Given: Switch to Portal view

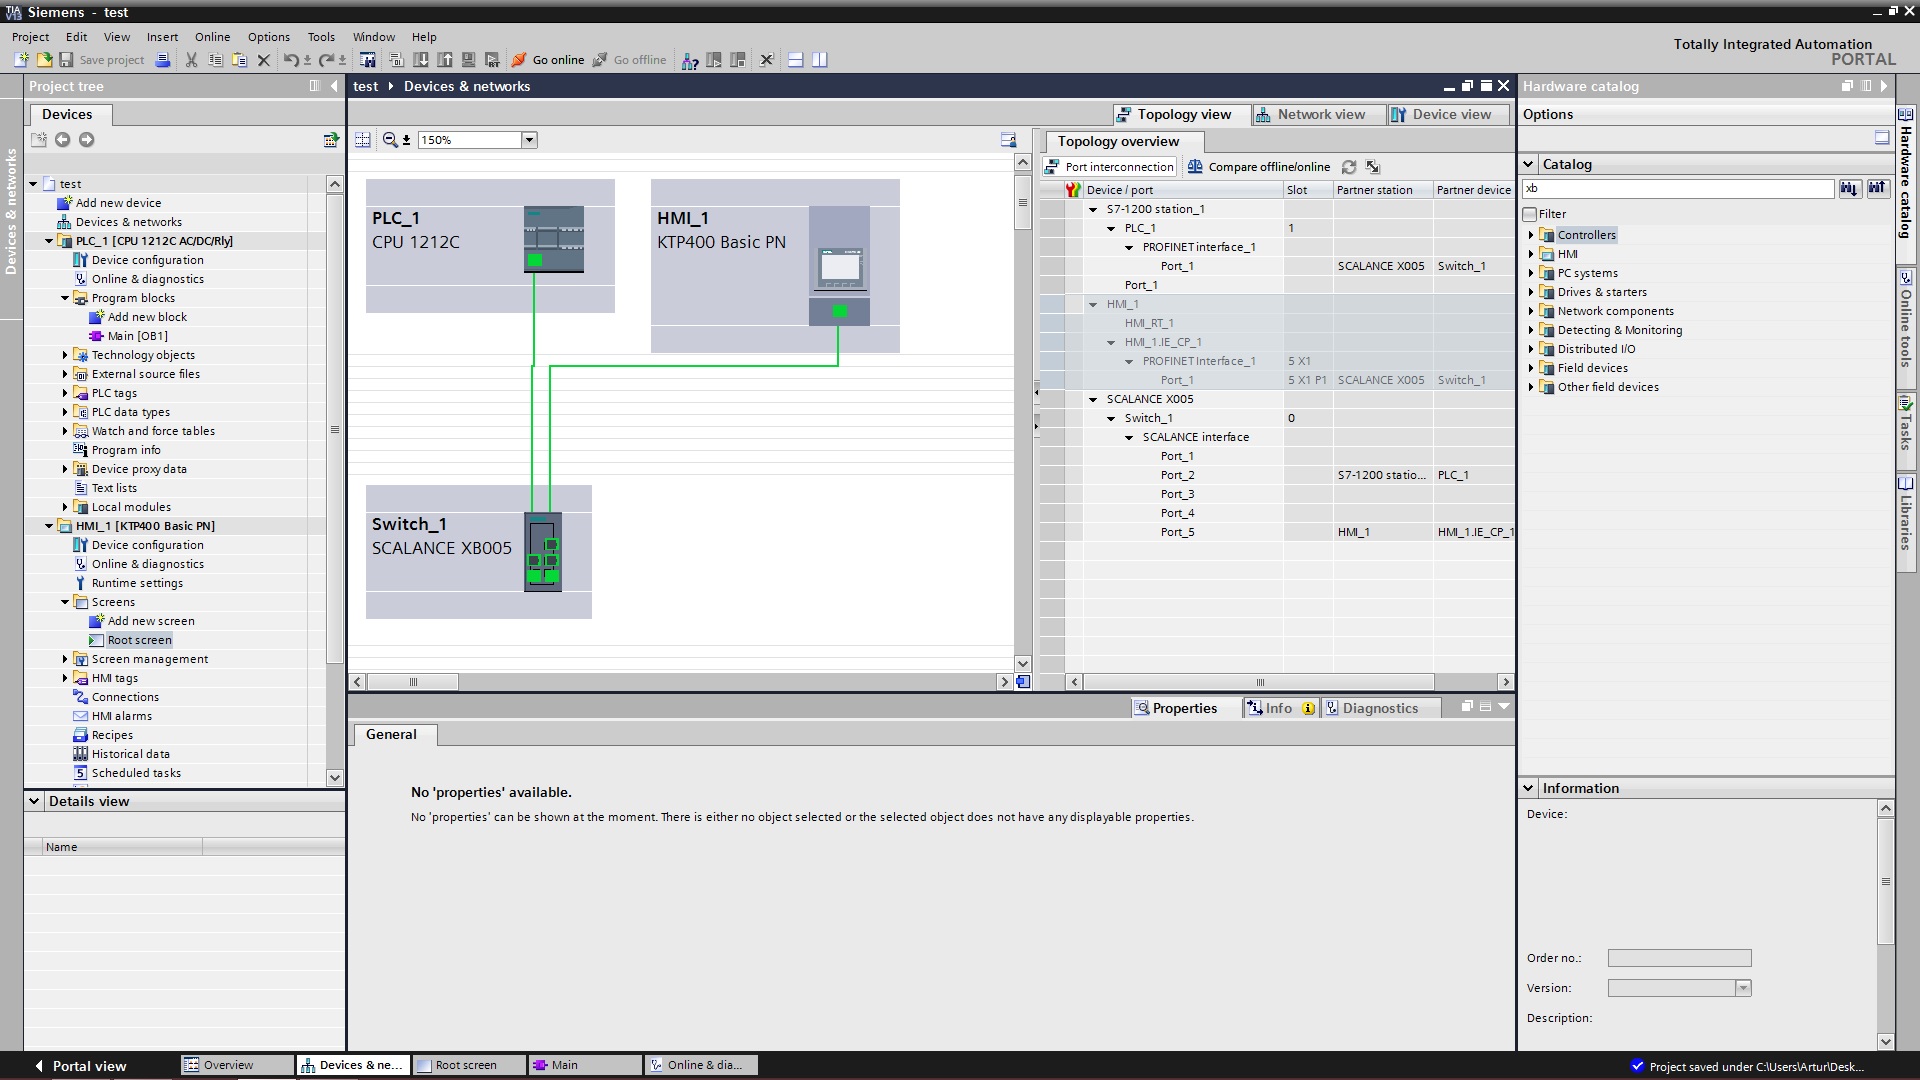Looking at the screenshot, I should 80,1066.
